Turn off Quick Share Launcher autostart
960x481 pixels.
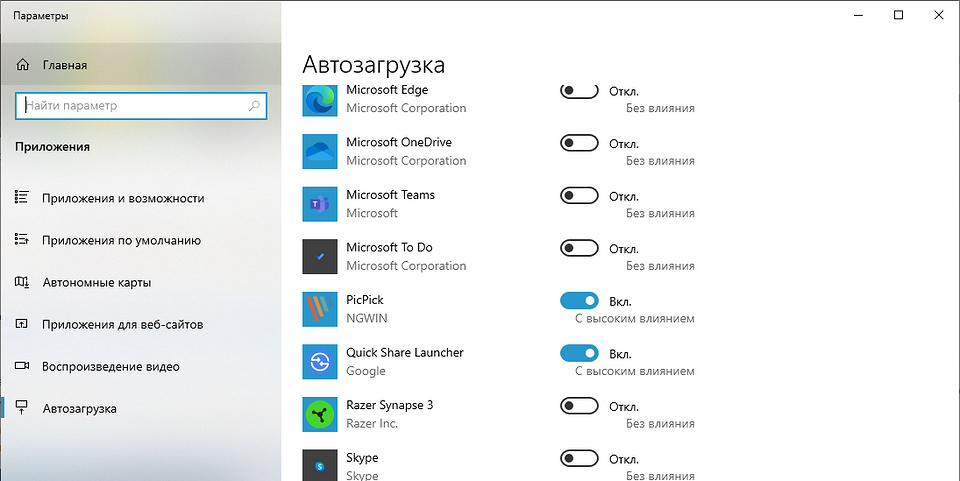pos(579,353)
